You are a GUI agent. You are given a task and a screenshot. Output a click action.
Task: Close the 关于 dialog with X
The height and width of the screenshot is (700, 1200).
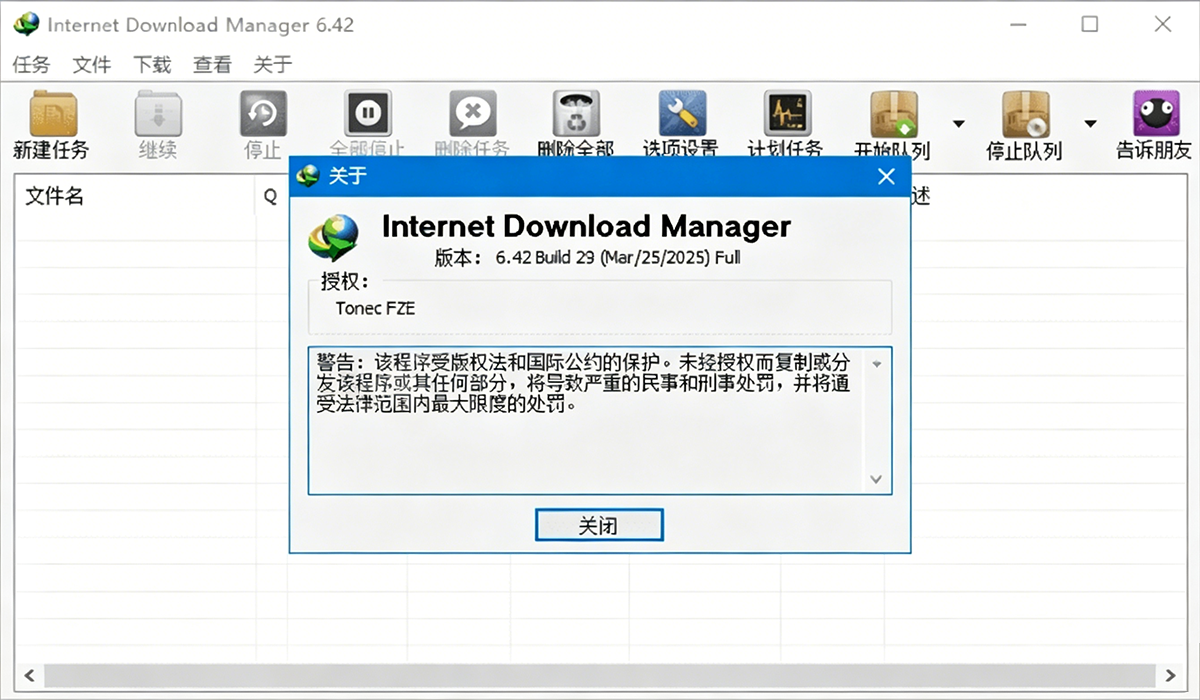pos(885,177)
